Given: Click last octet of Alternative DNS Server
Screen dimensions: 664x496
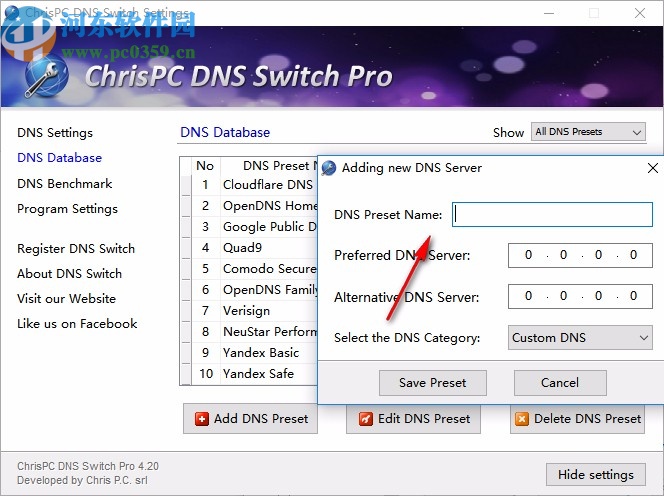Looking at the screenshot, I should 633,296.
